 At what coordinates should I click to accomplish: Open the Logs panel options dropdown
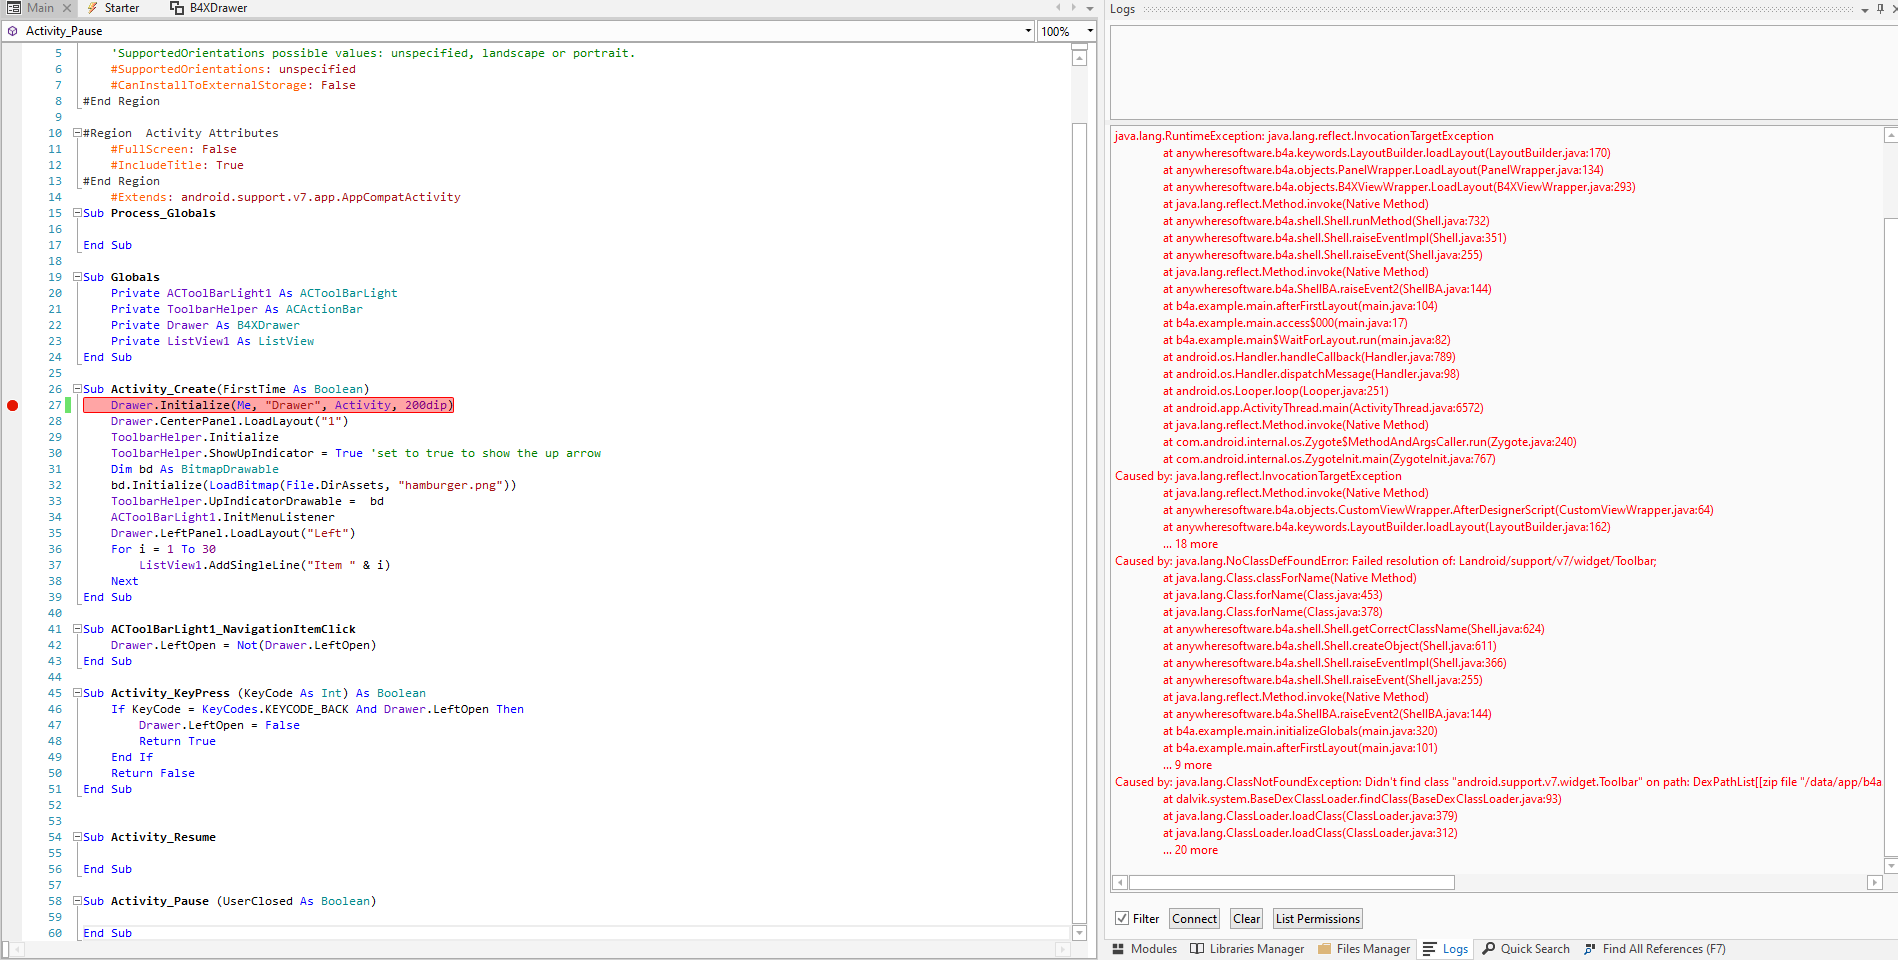pos(1865,10)
